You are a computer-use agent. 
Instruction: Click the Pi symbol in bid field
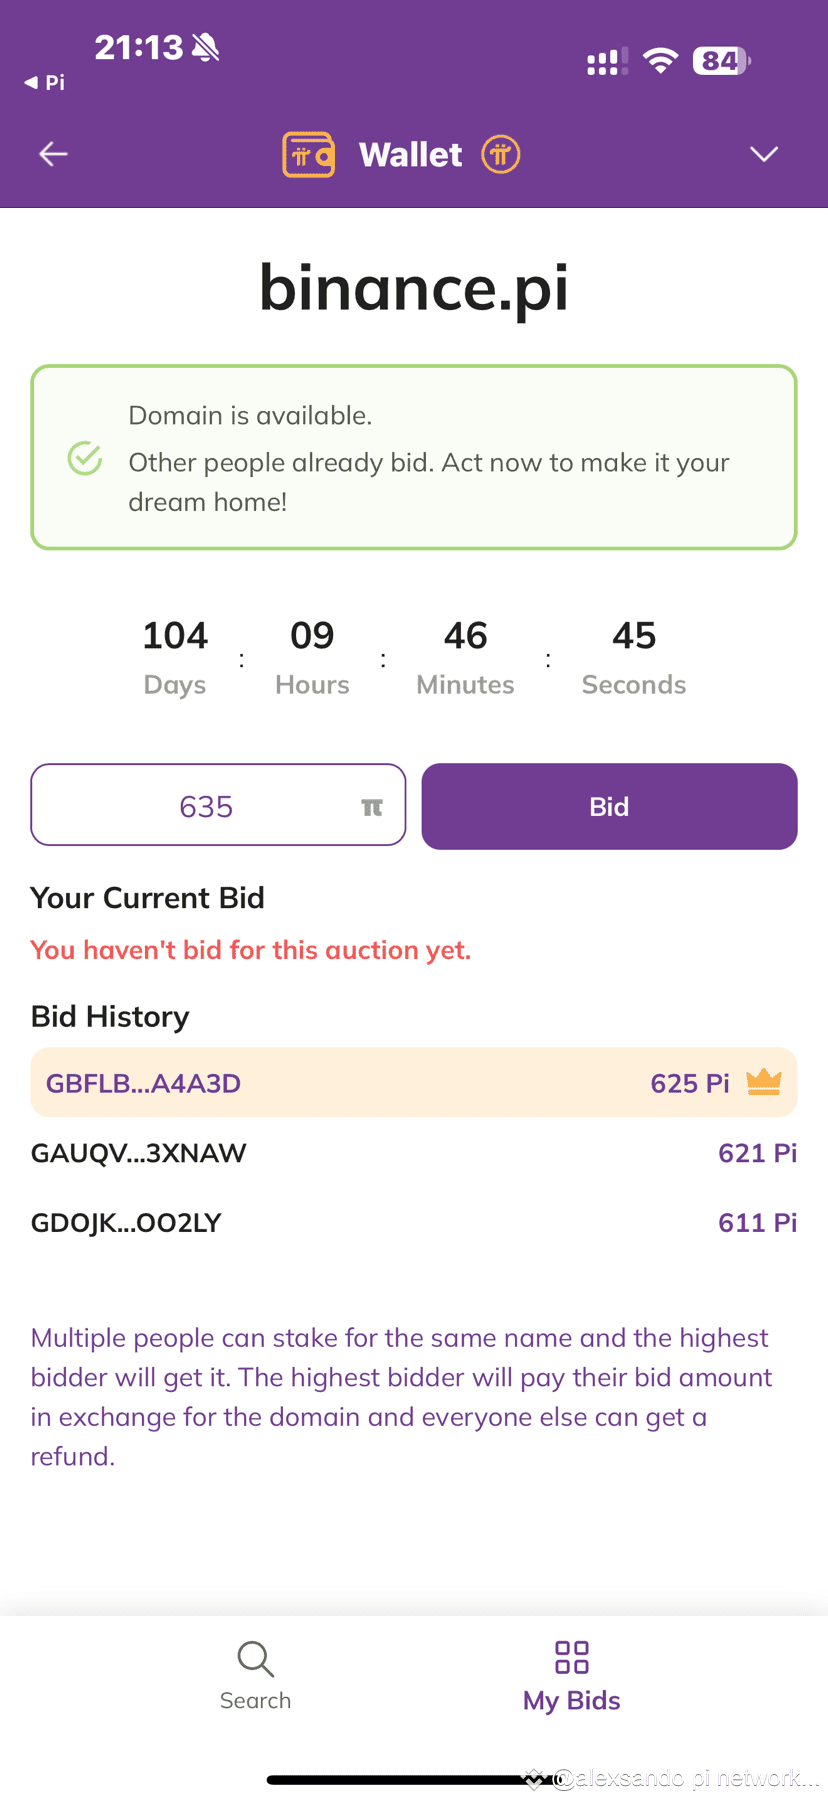pos(372,807)
